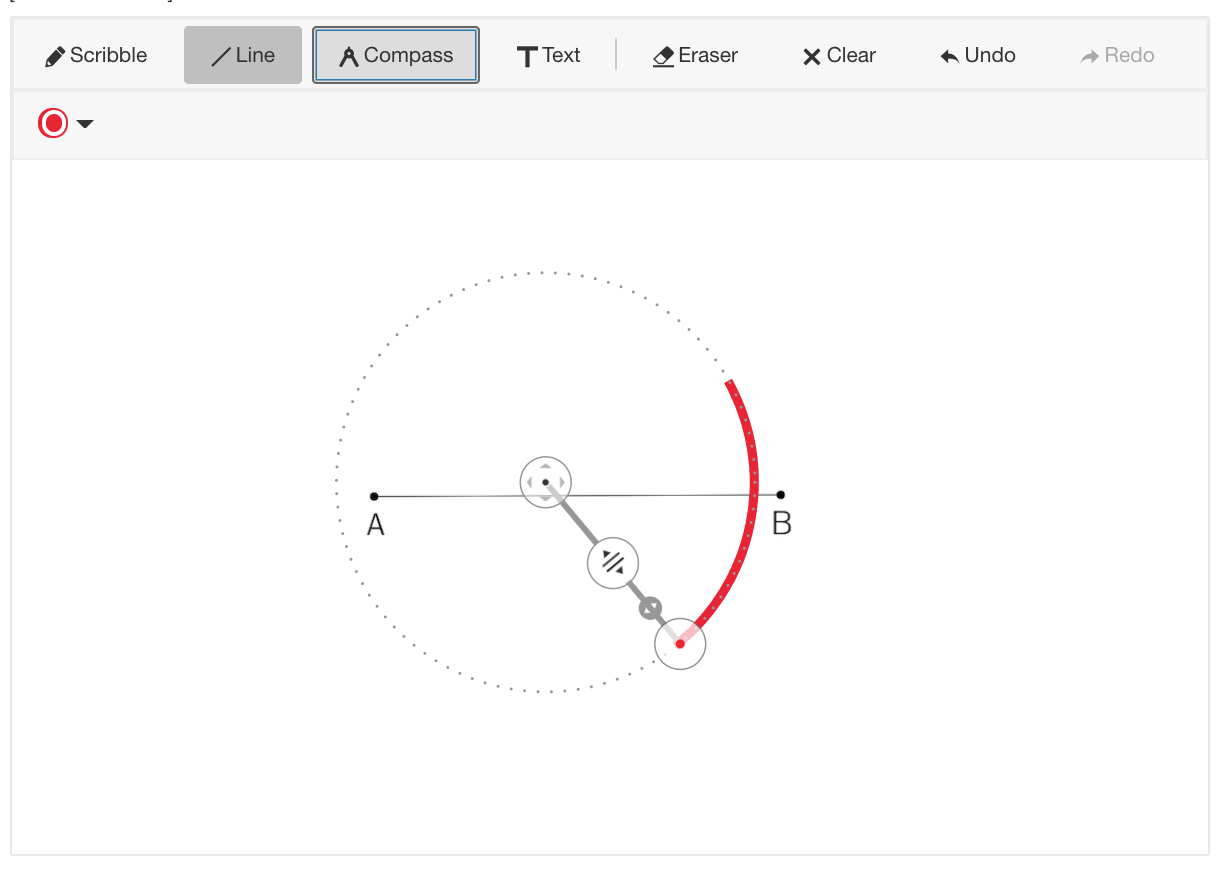This screenshot has width=1230, height=874.
Task: Click the grayed-out Redo button
Action: pyautogui.click(x=1117, y=55)
